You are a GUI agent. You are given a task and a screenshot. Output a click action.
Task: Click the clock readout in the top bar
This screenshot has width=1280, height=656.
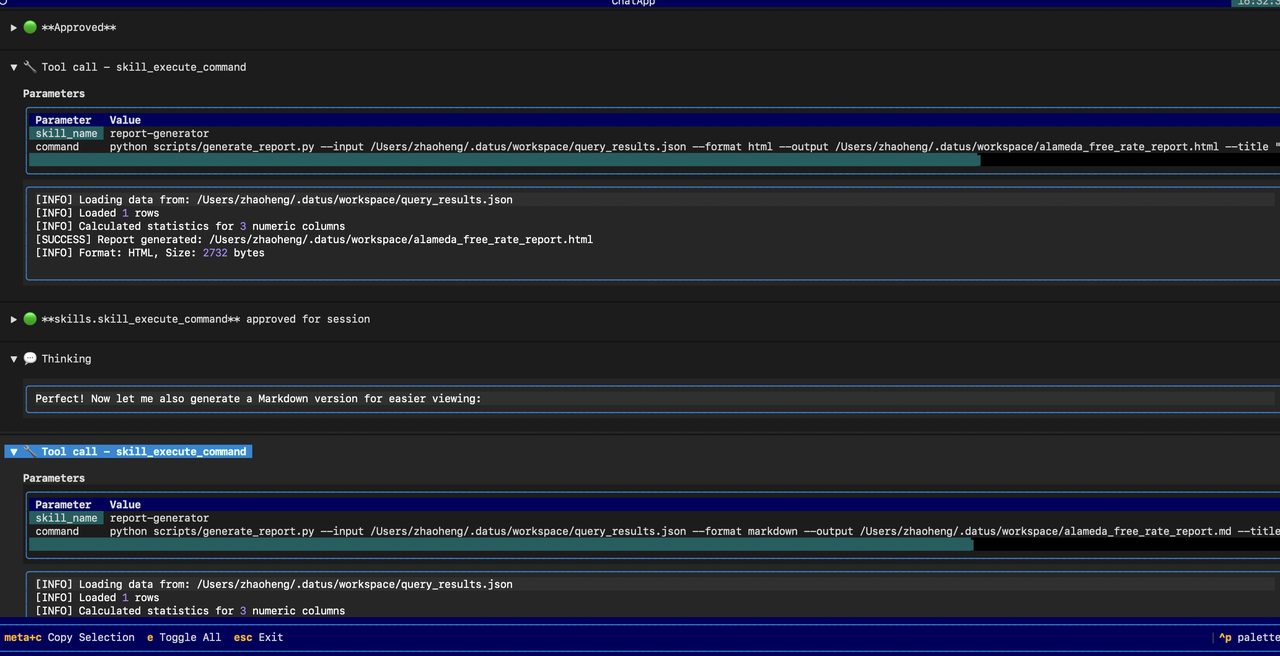click(1258, 3)
